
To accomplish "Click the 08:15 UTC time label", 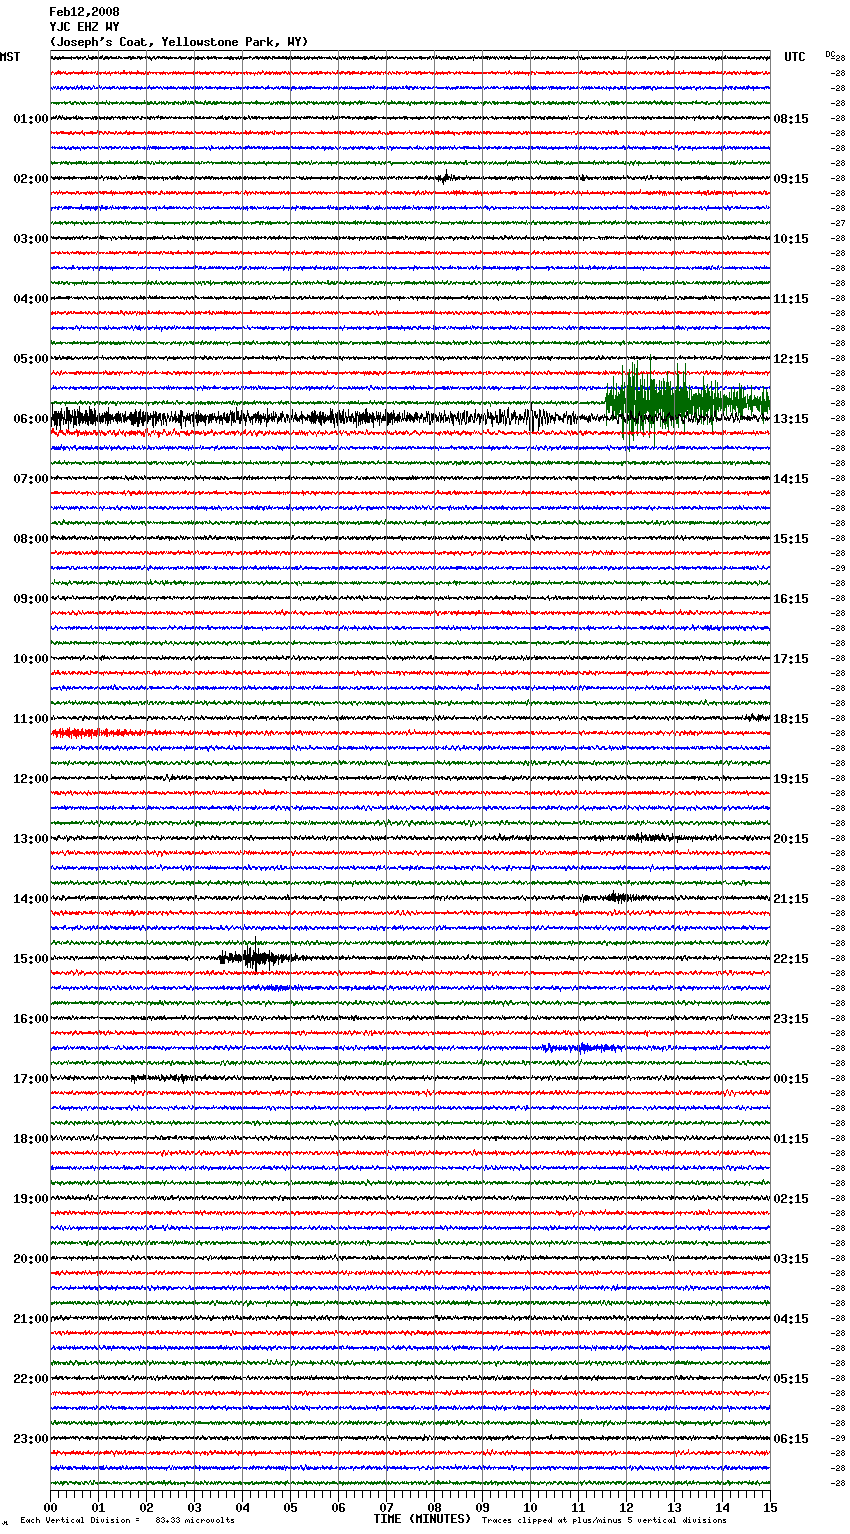I will coord(791,119).
